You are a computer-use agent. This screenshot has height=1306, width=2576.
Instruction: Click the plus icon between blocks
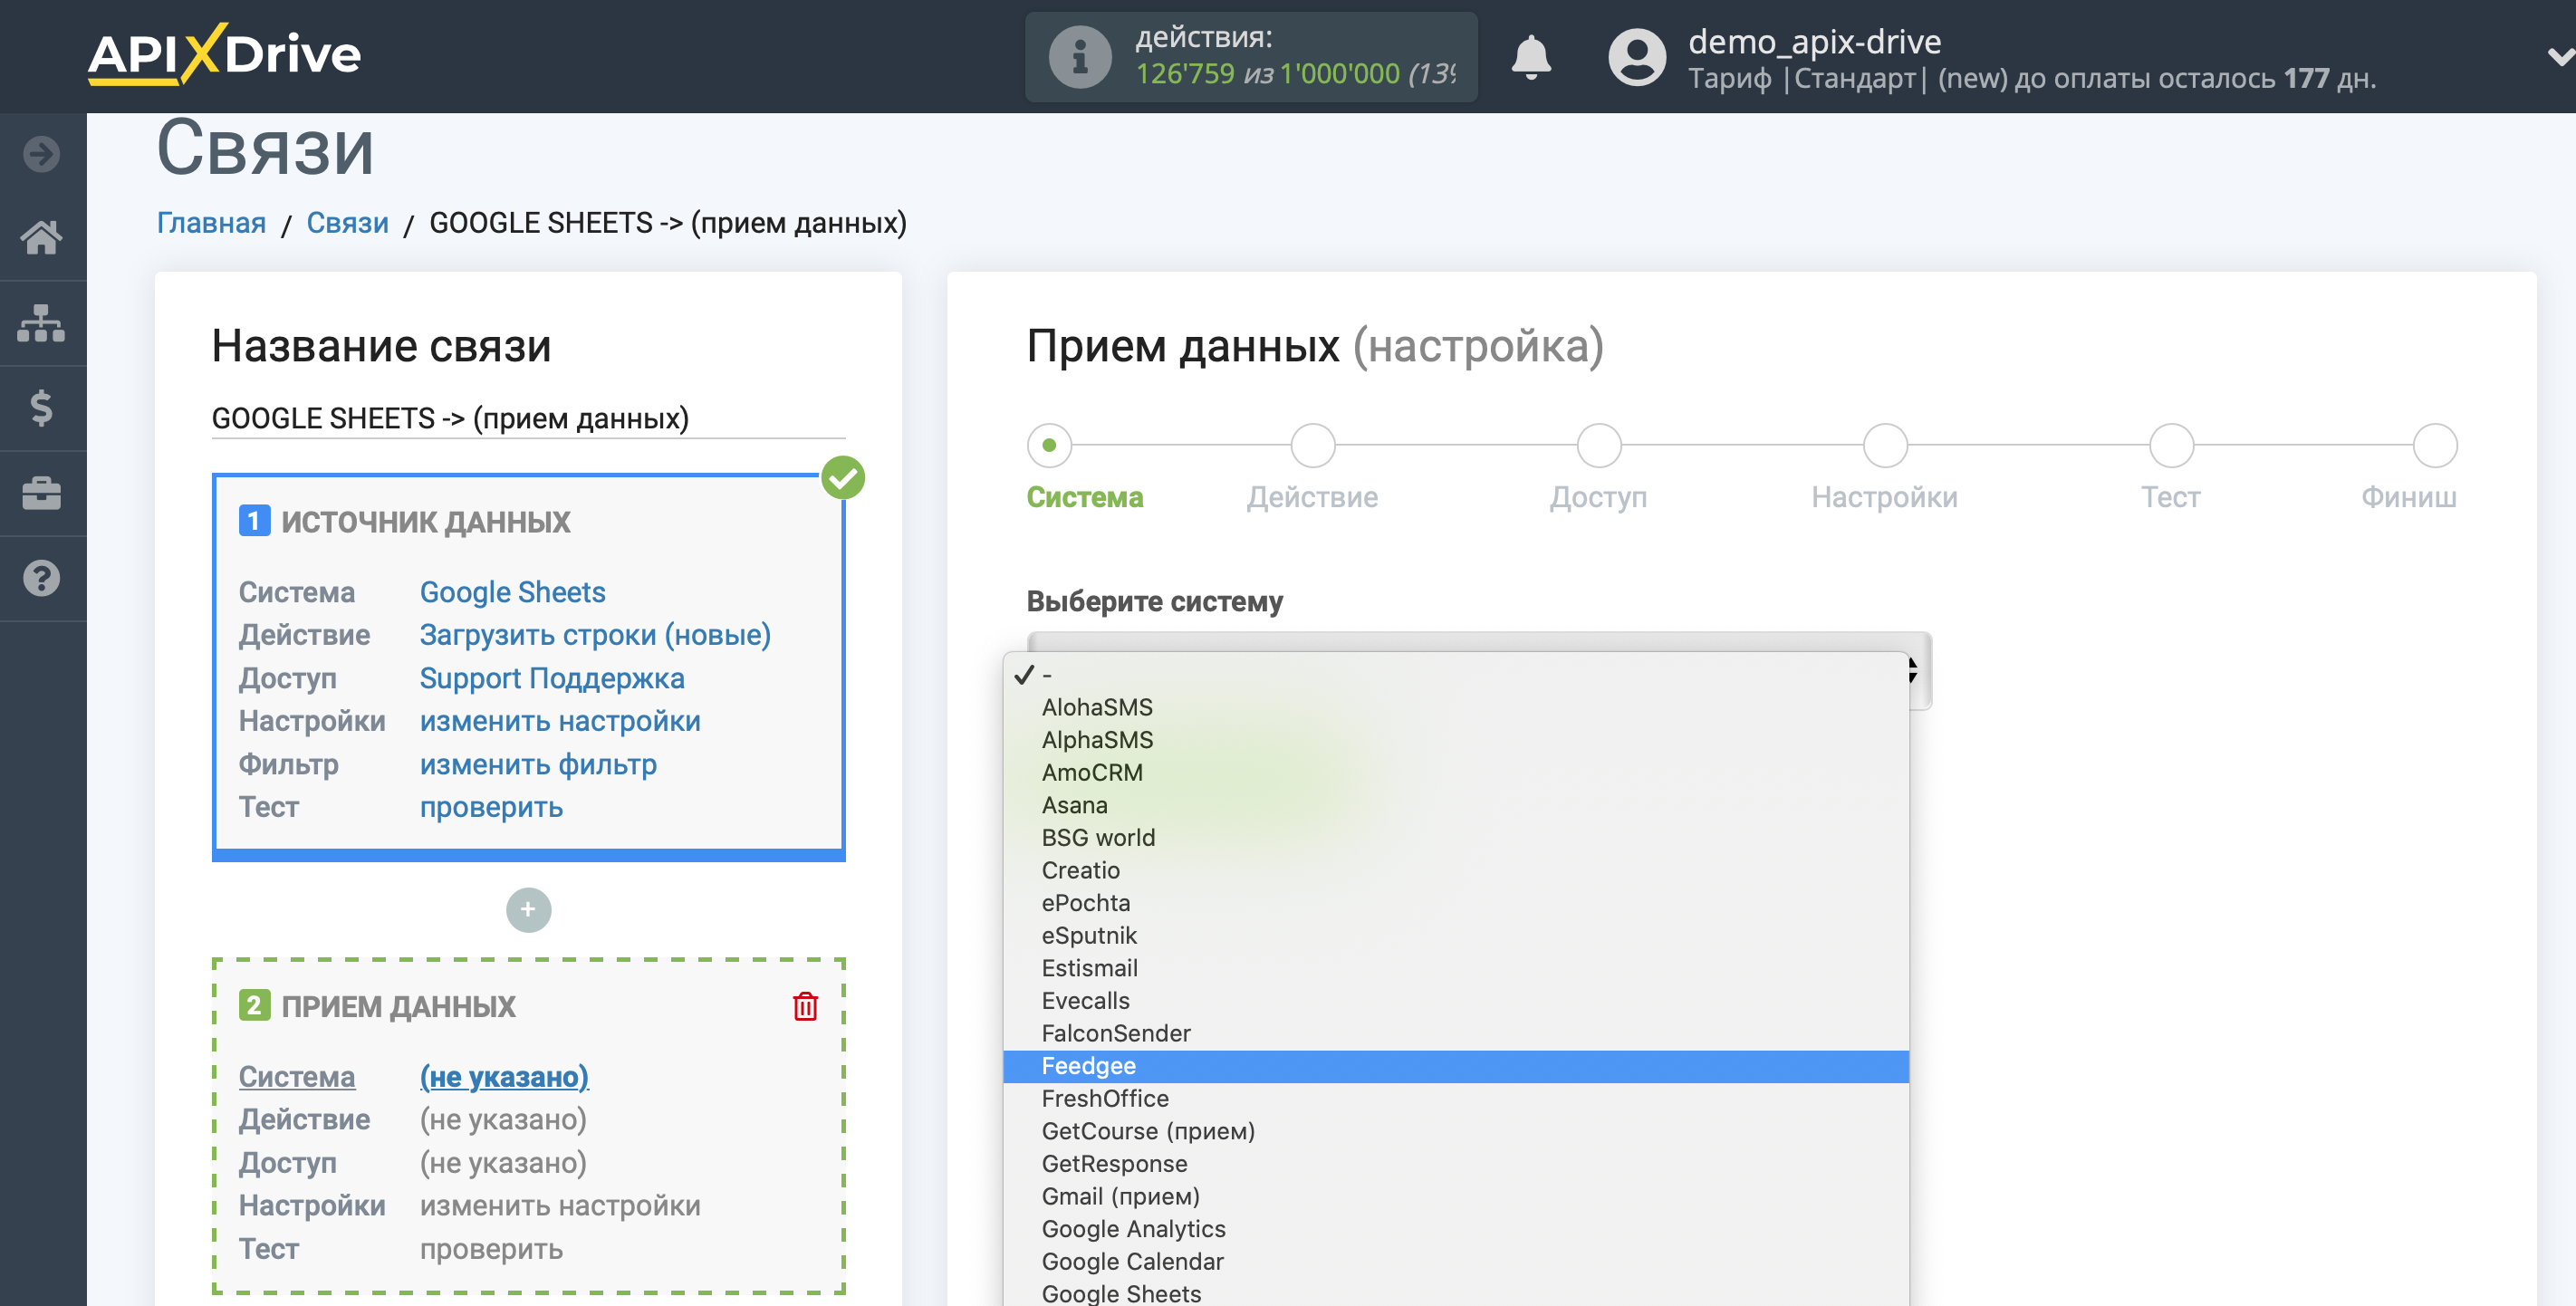(528, 910)
